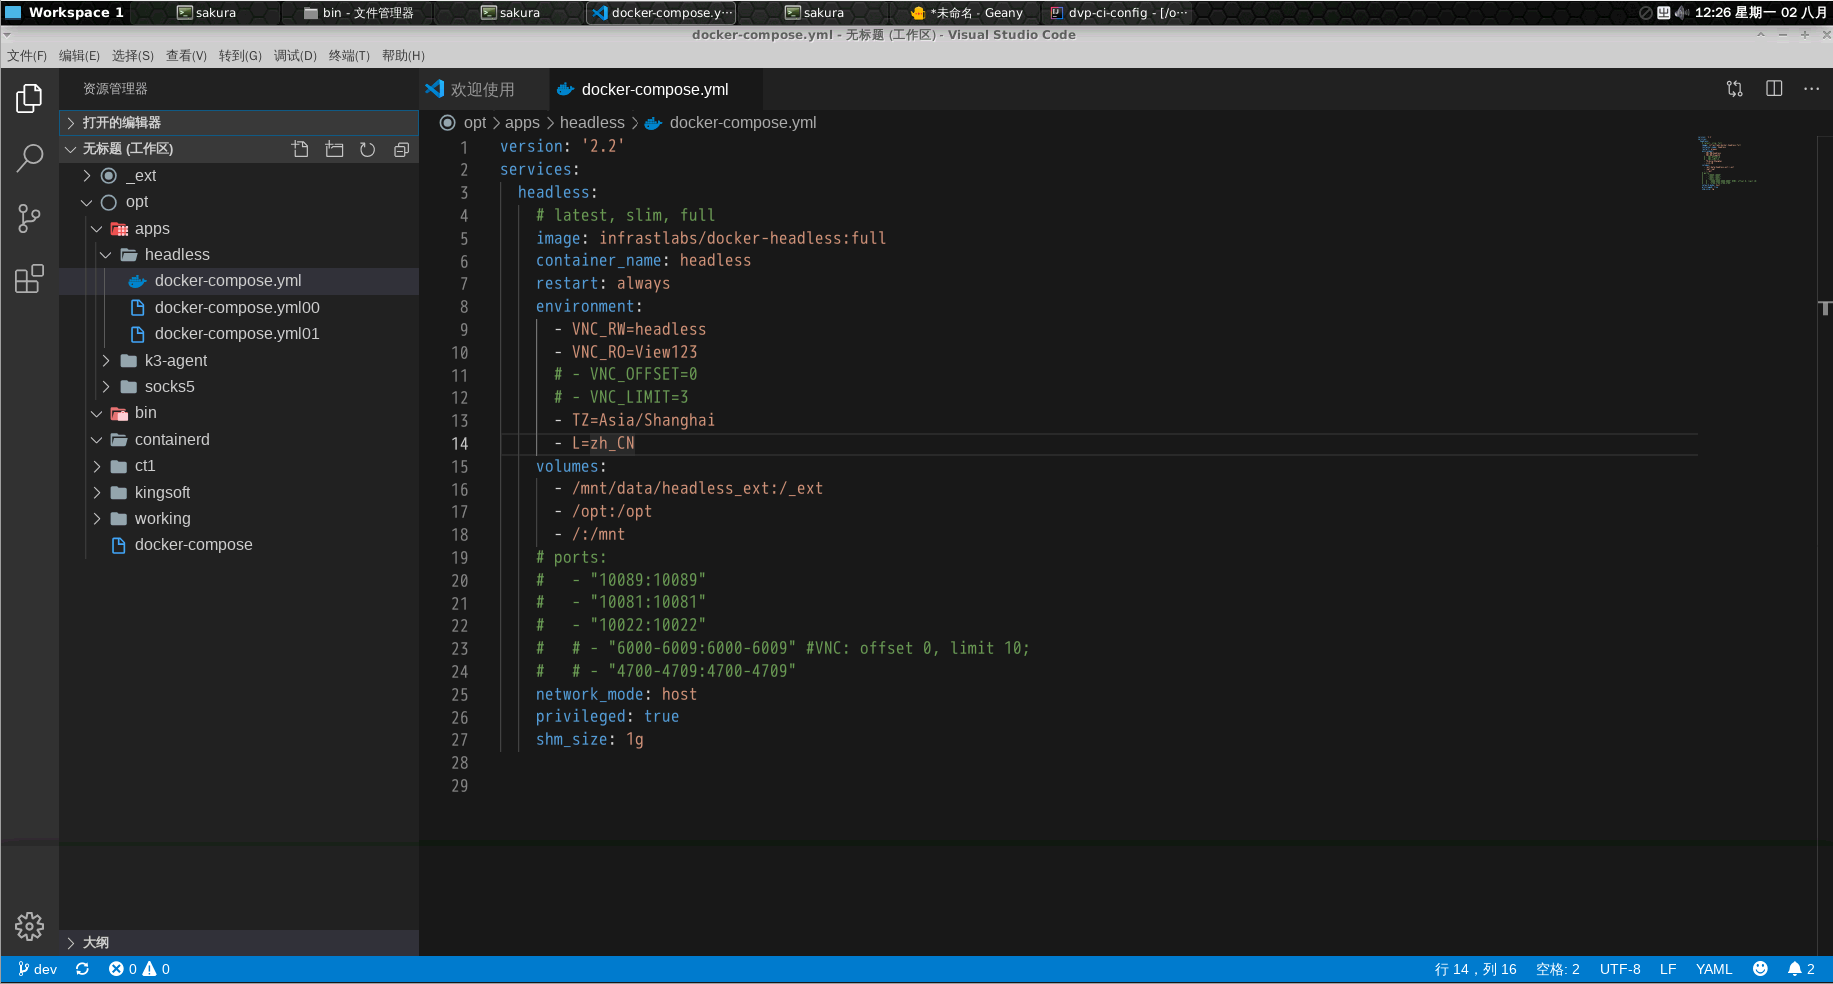Open the Manage settings gear icon
The height and width of the screenshot is (984, 1833).
[x=30, y=927]
